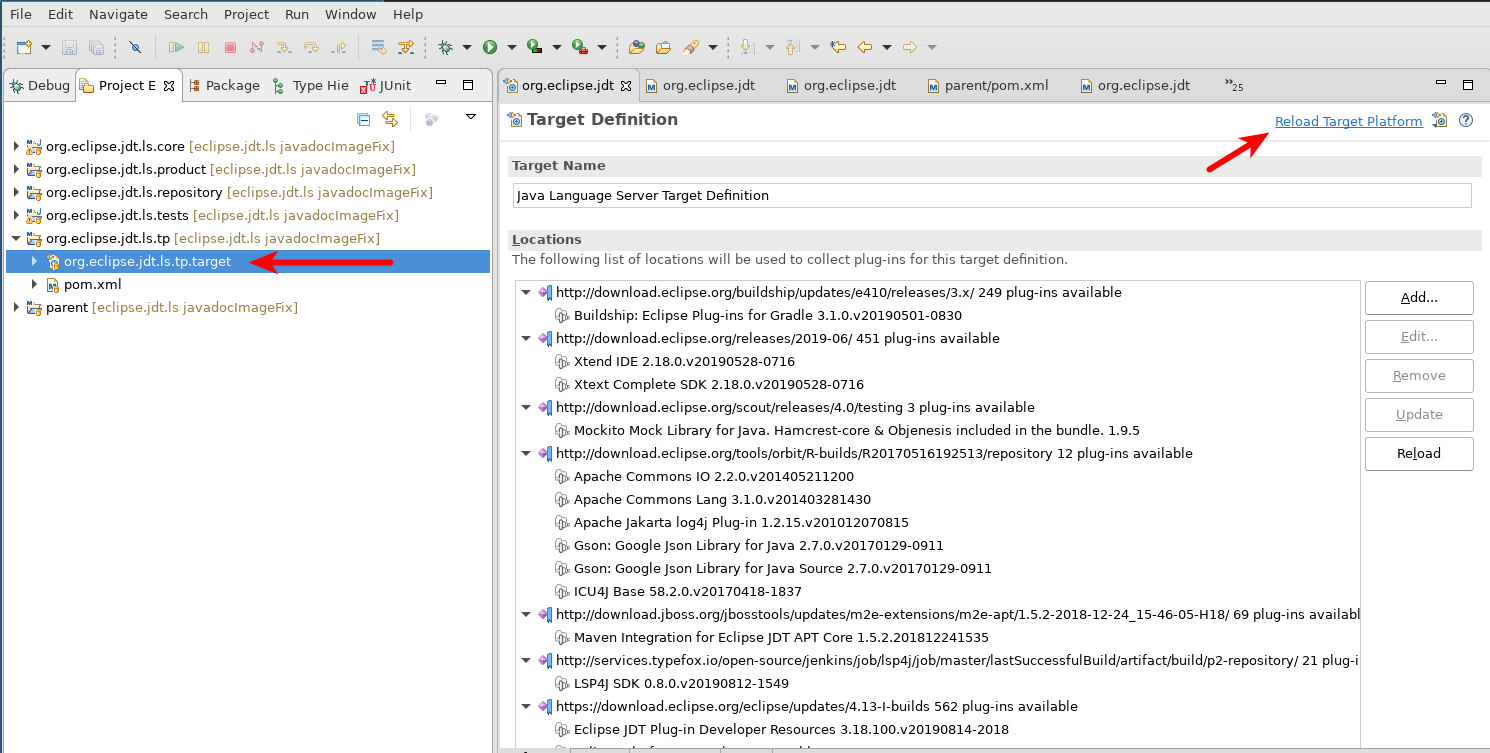Click the Save toolbar icon
Viewport: 1490px width, 753px height.
(69, 47)
